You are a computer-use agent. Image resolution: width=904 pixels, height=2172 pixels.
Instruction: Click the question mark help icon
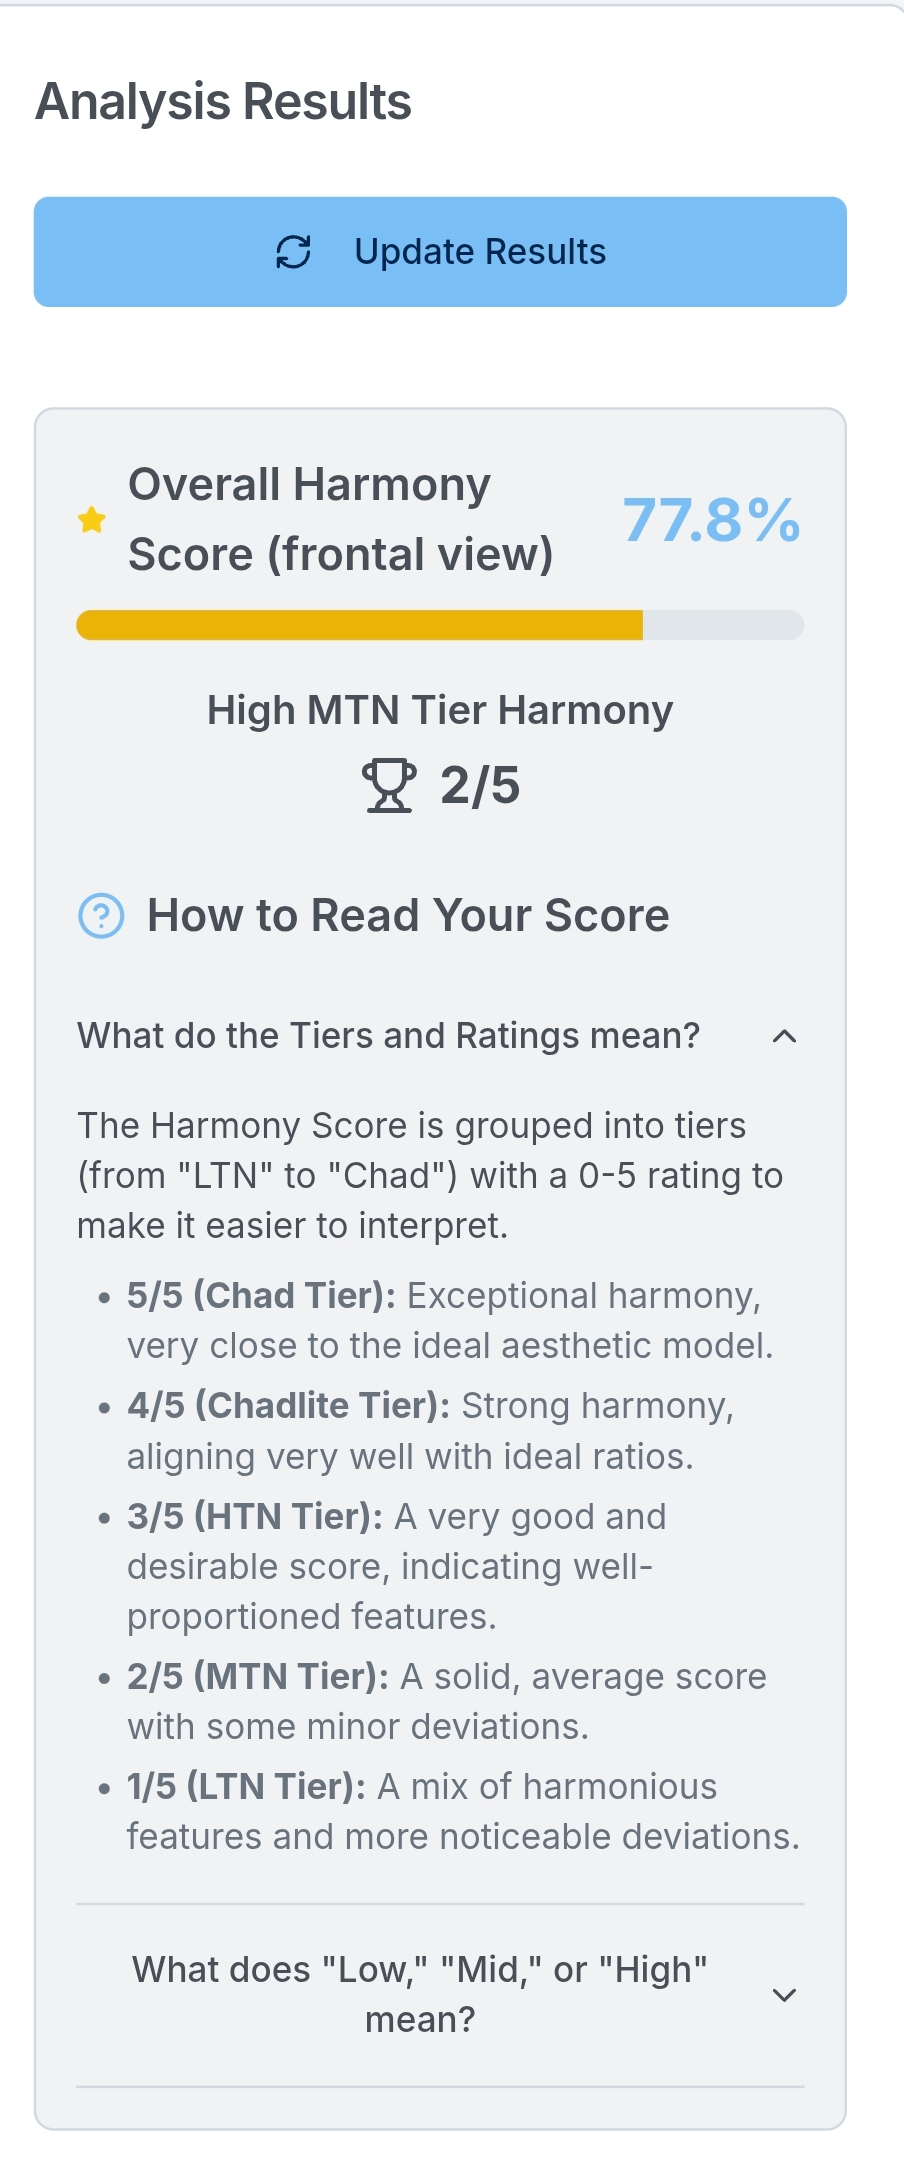pos(101,916)
